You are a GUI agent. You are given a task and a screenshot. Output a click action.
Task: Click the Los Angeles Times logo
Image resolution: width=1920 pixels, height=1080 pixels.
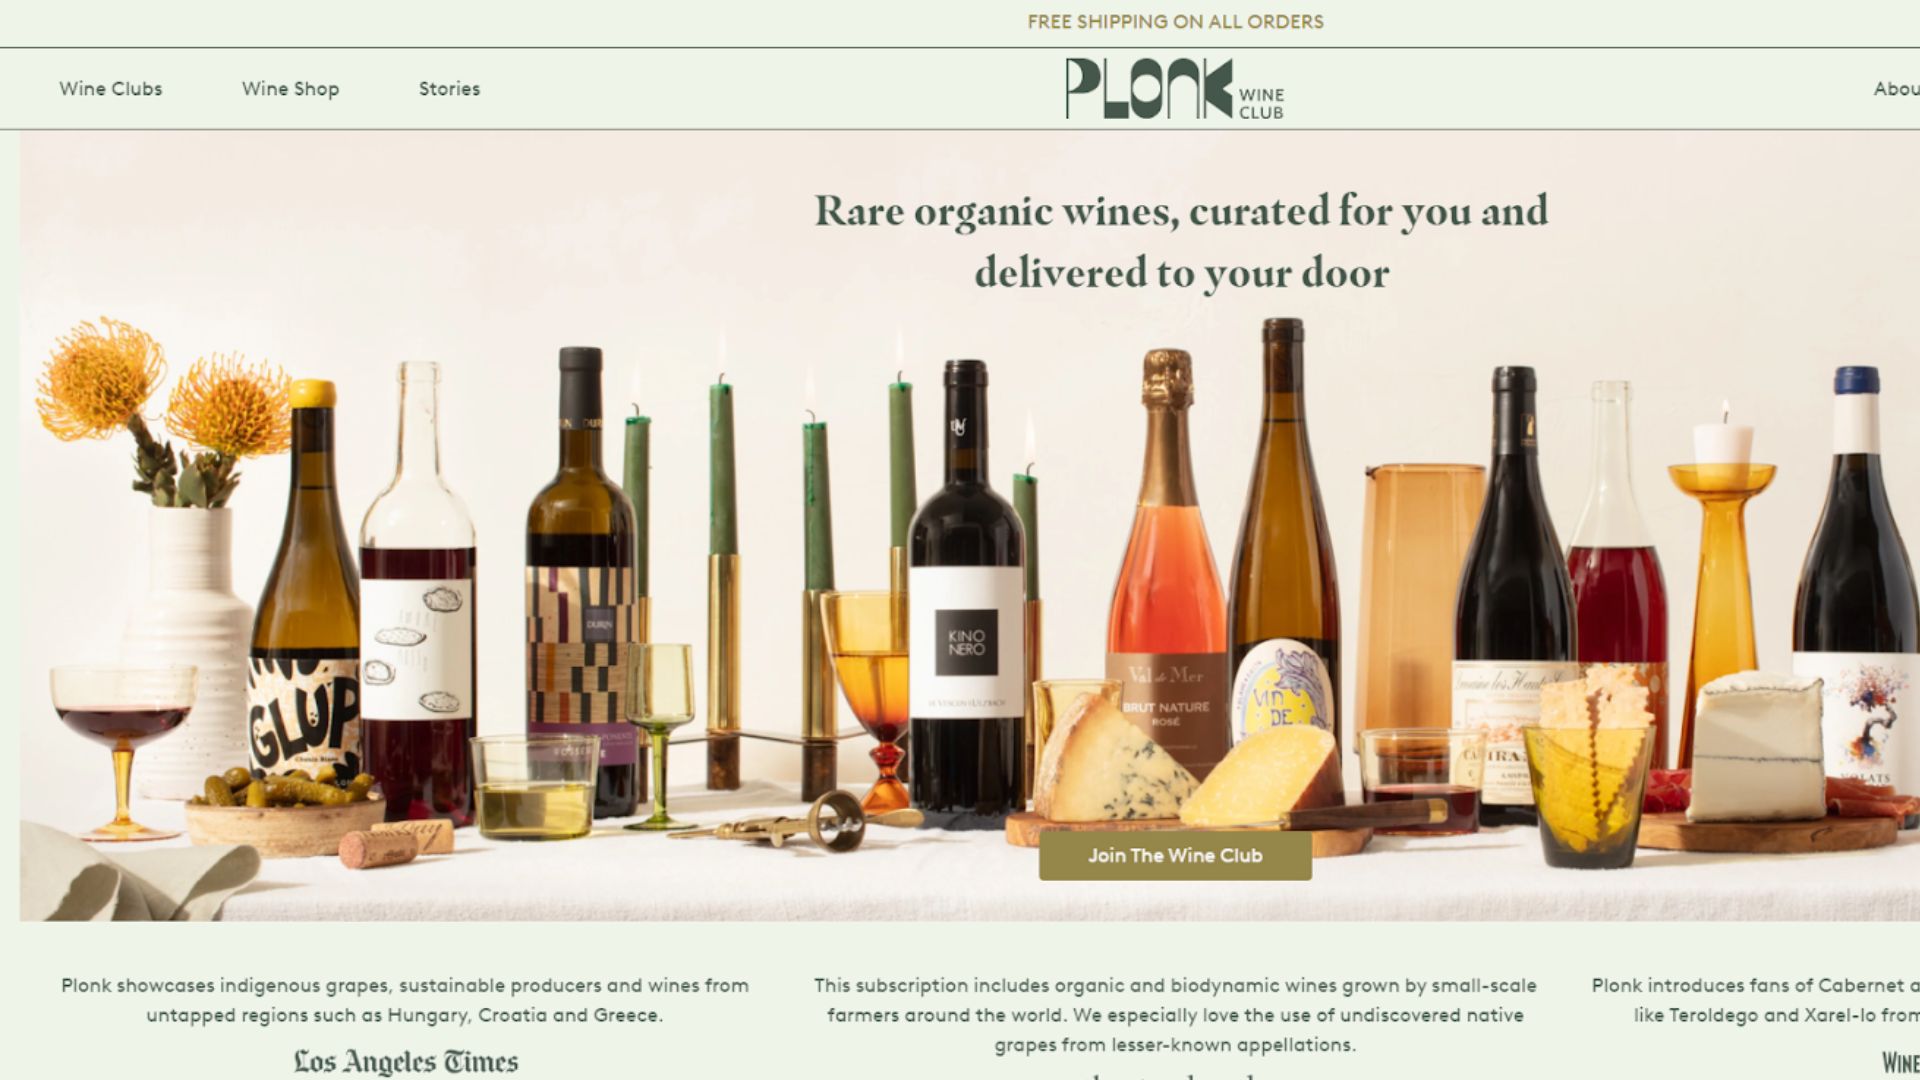click(x=406, y=1062)
